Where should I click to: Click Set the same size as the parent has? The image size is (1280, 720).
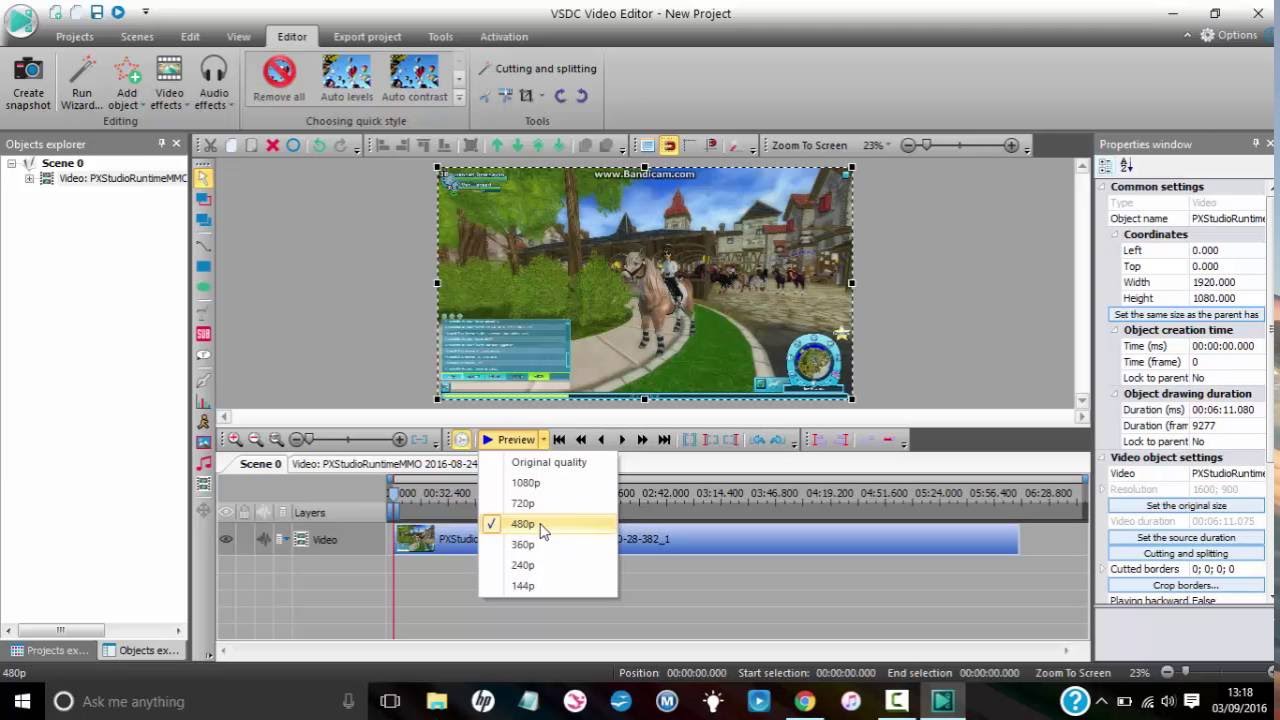pos(1186,314)
